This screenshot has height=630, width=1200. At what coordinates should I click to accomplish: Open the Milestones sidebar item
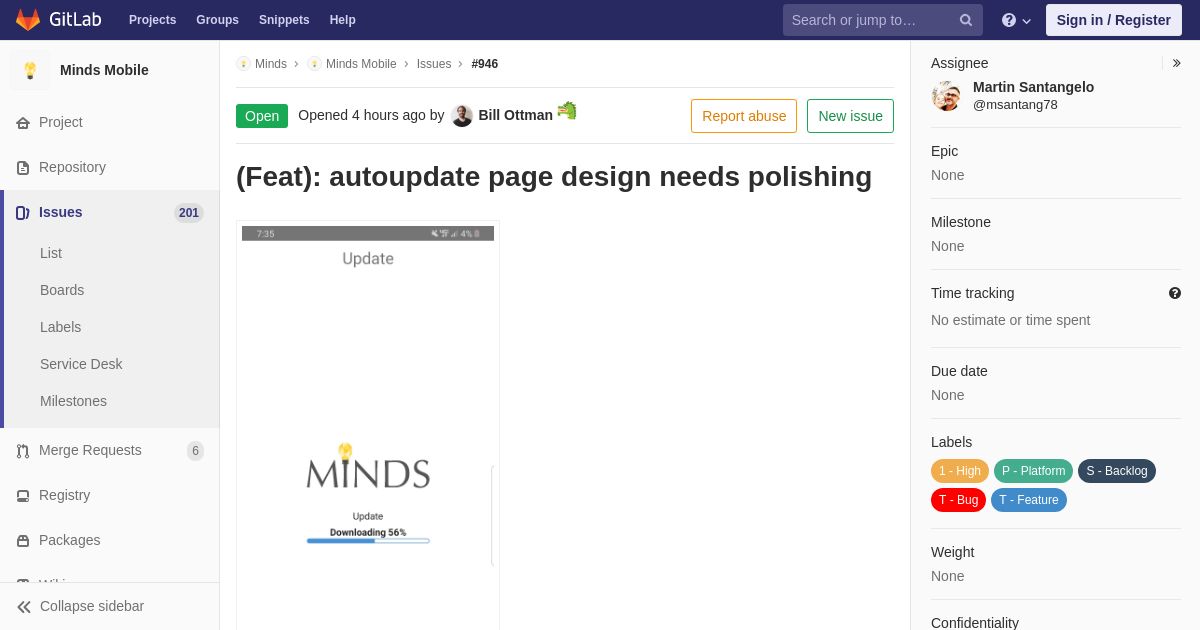coord(73,401)
